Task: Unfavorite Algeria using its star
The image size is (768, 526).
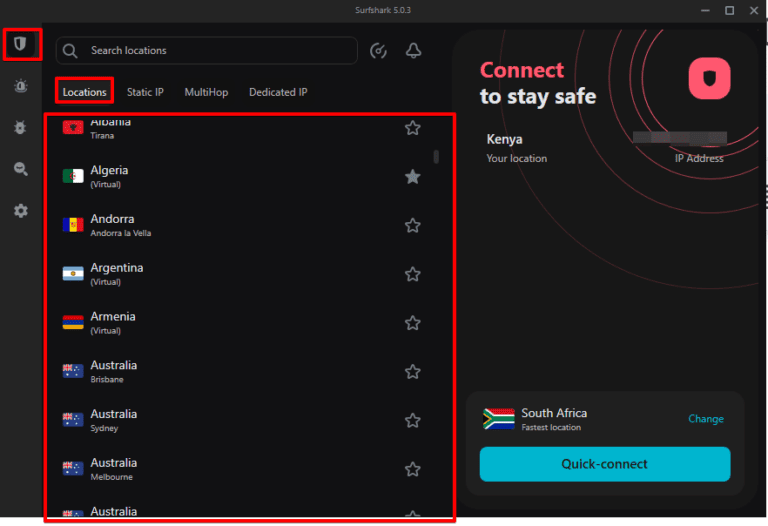Action: coord(412,177)
